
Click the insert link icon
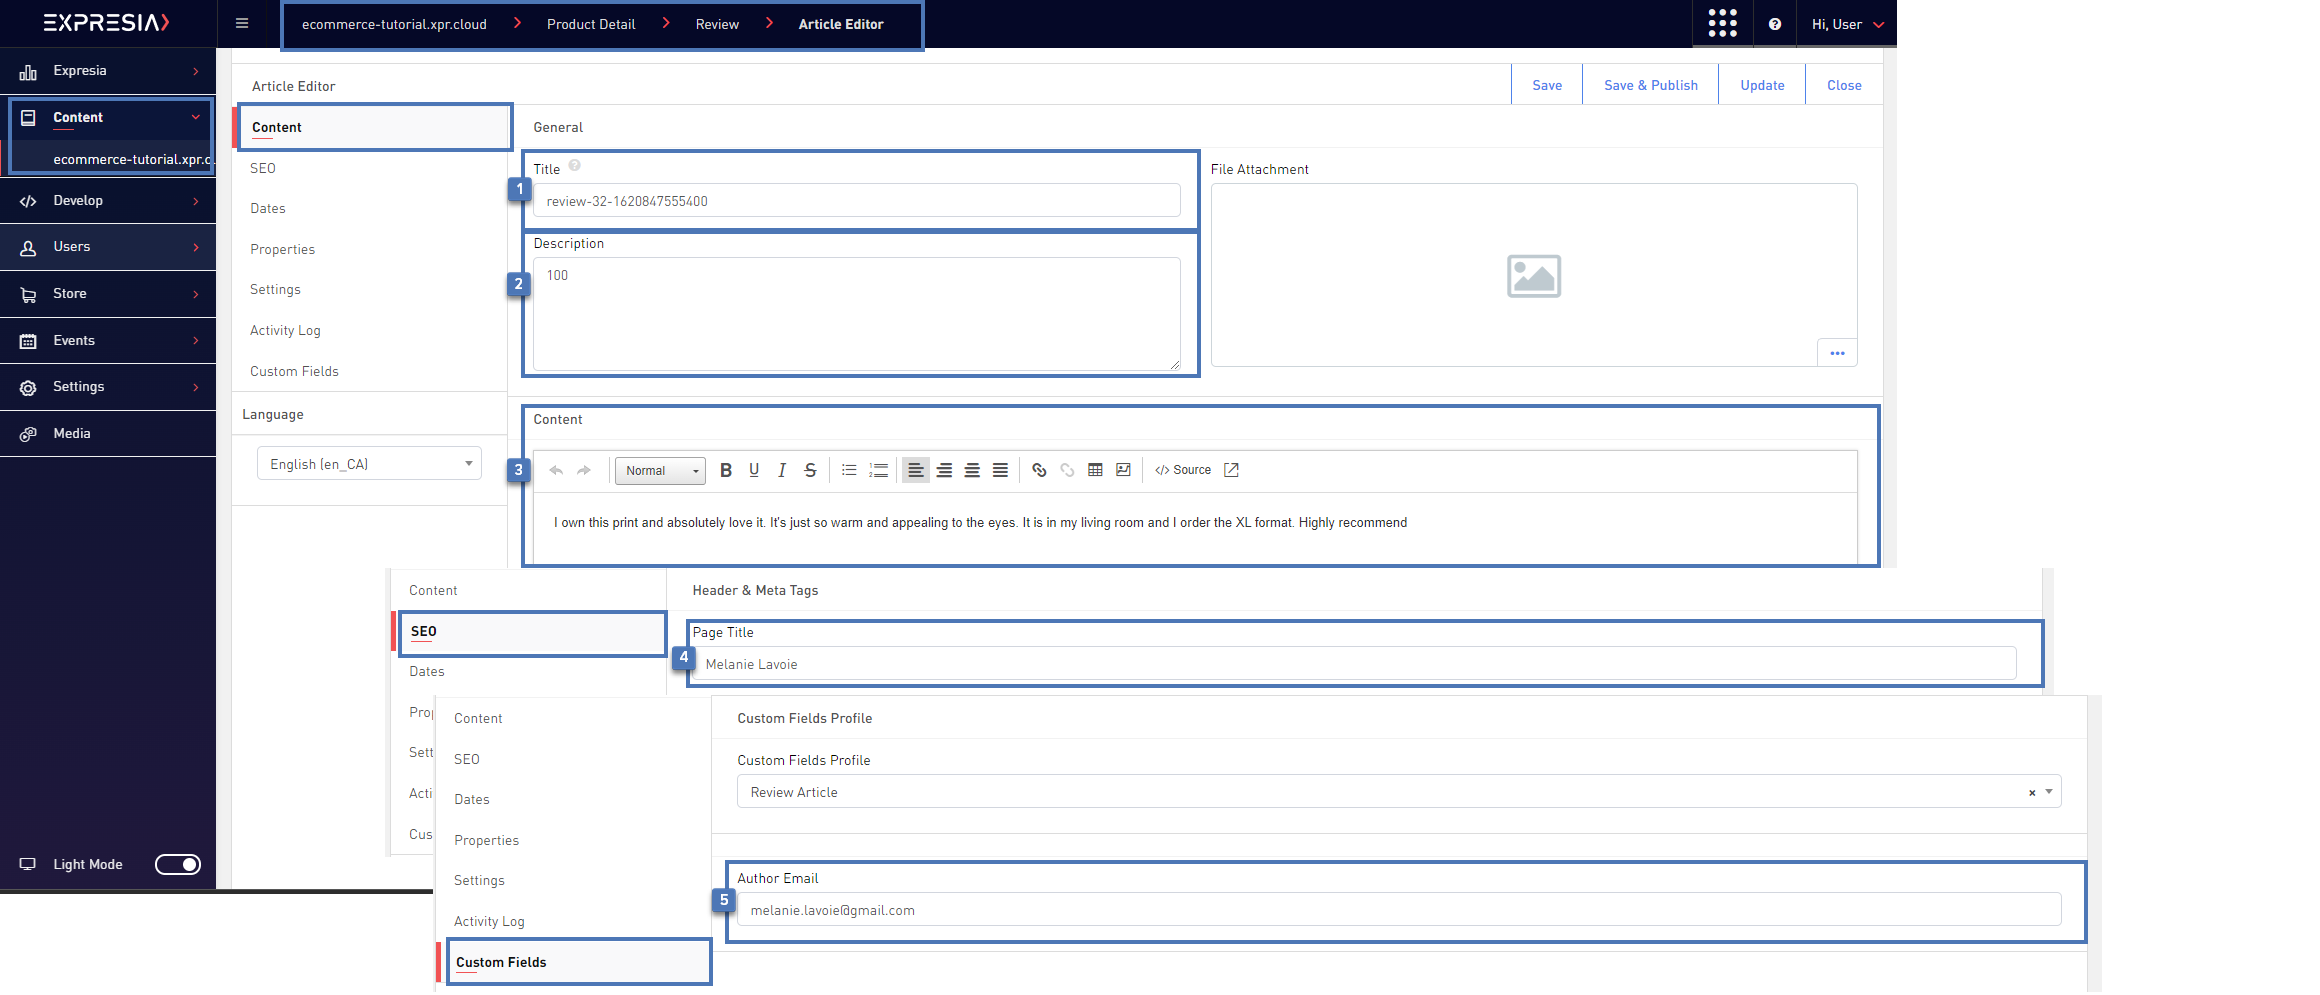1039,470
